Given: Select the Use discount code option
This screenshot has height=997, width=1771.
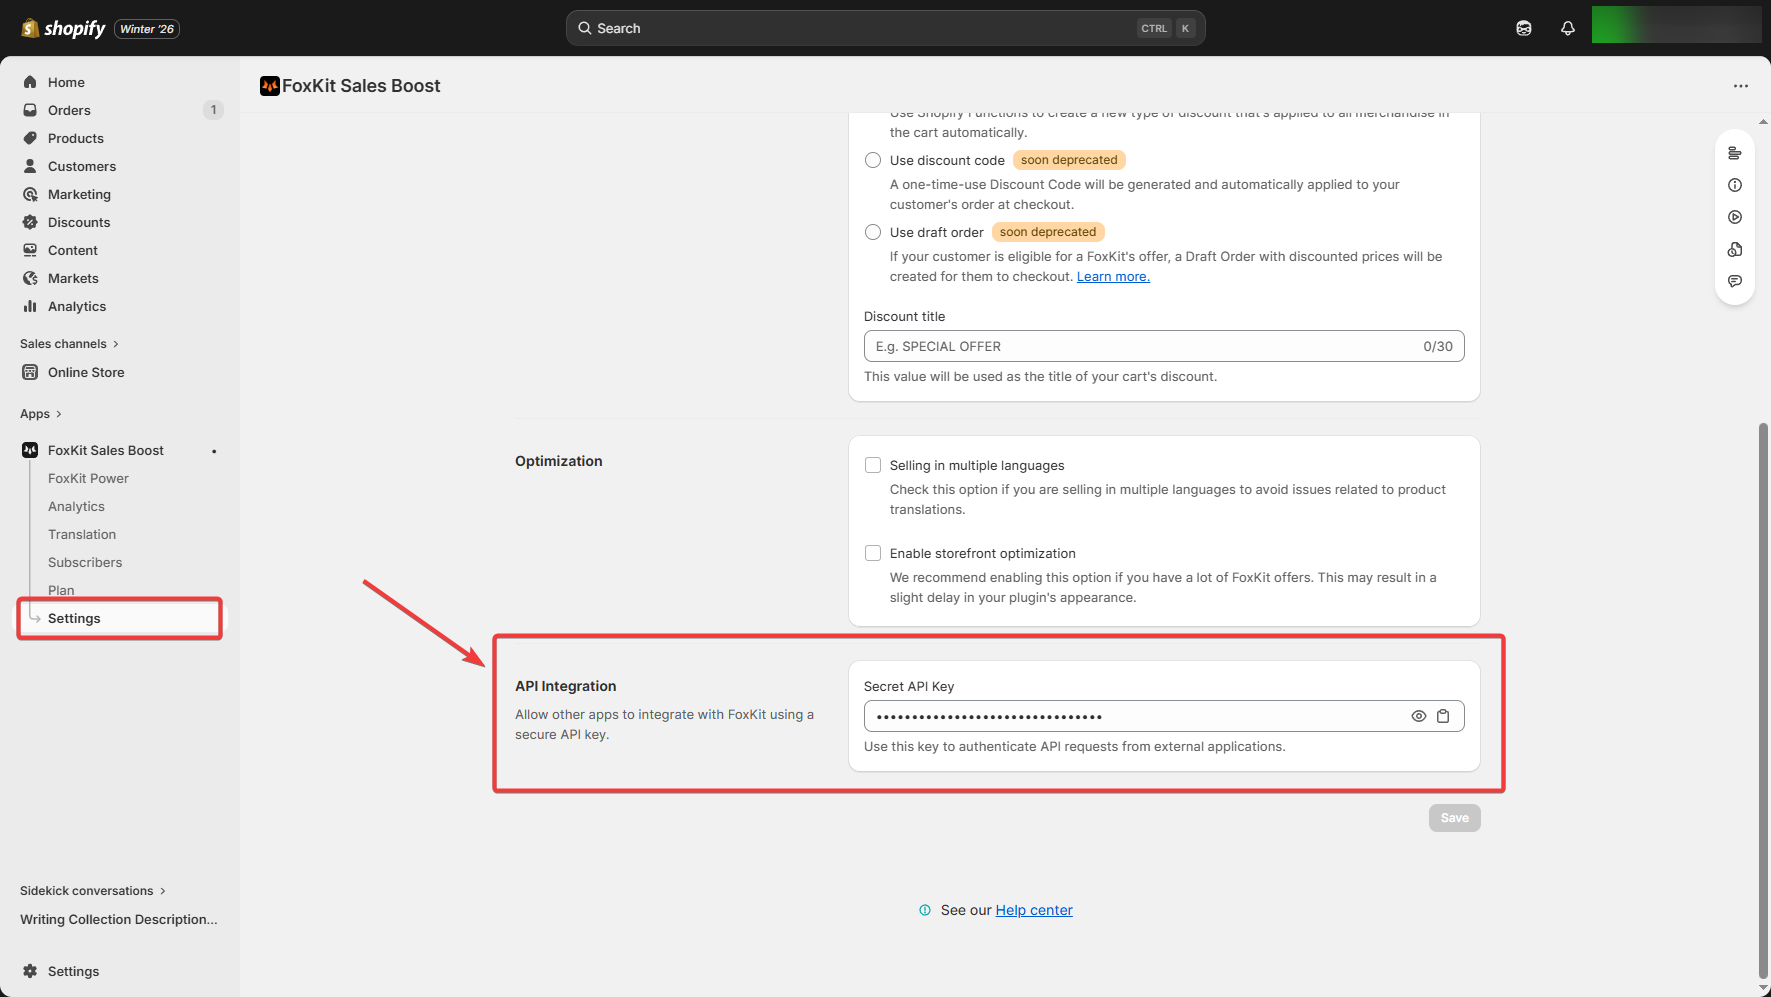Looking at the screenshot, I should coord(873,160).
